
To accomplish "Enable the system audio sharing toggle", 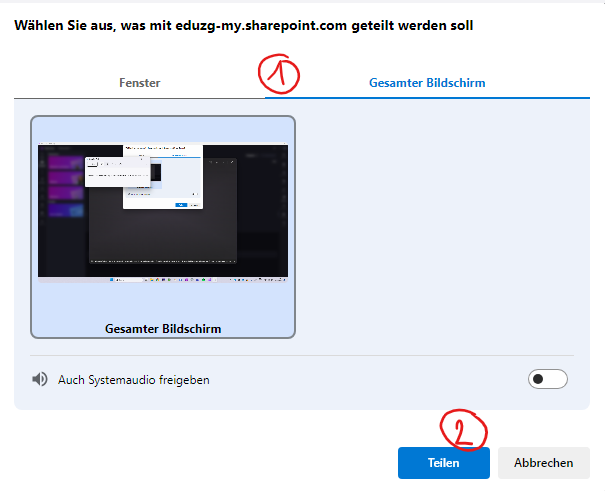I will click(x=547, y=379).
